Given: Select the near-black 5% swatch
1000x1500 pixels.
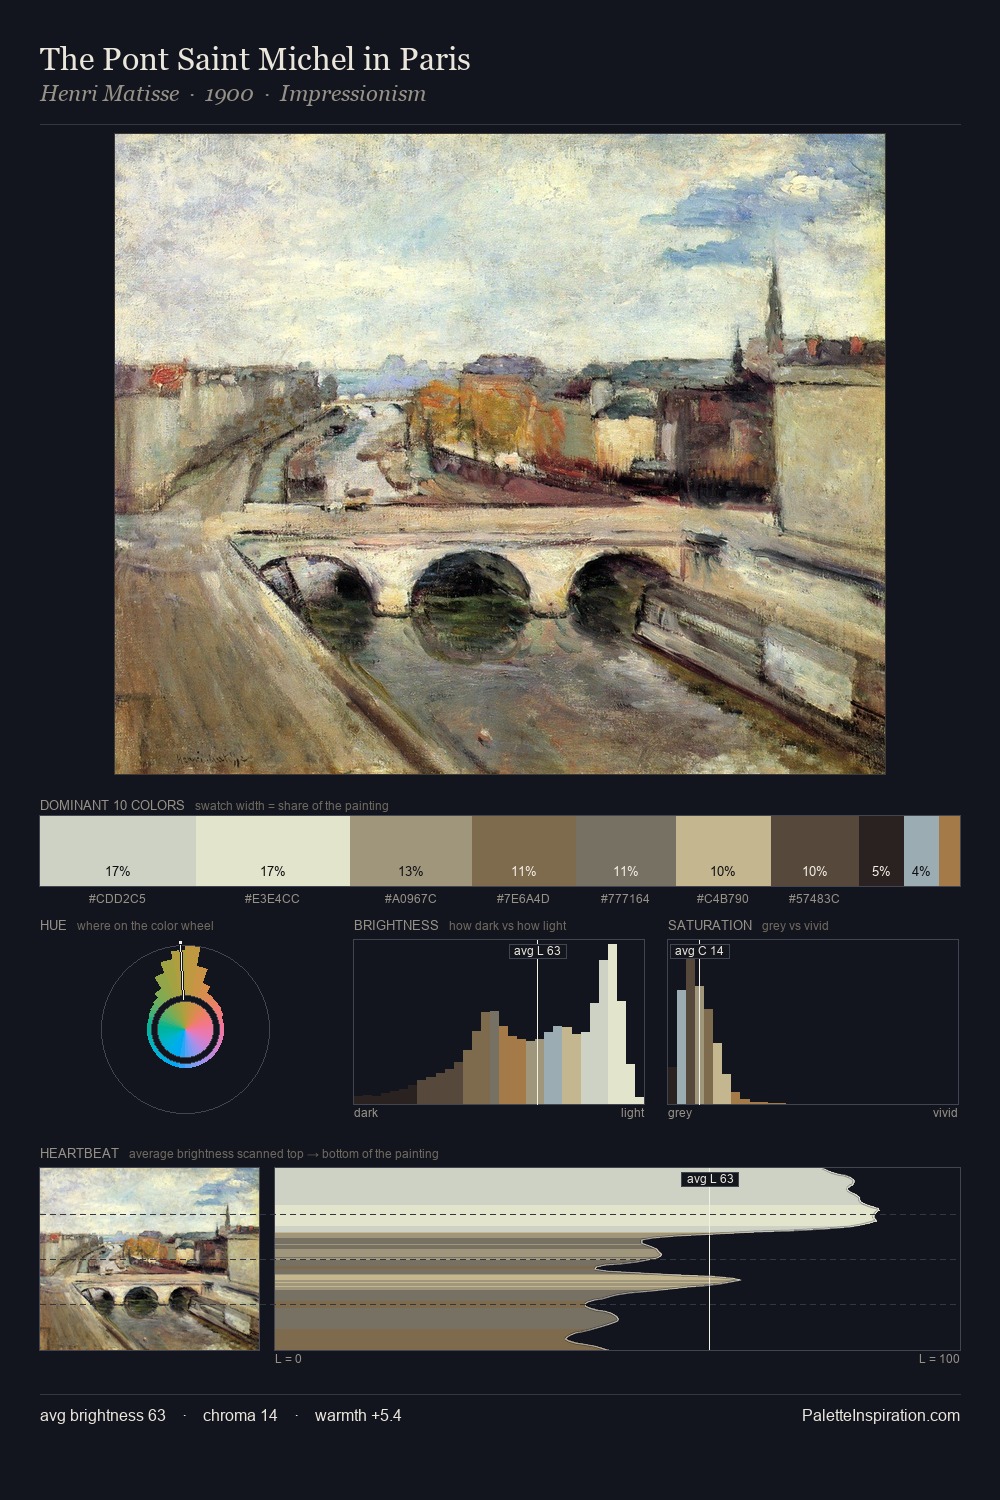Looking at the screenshot, I should tap(881, 851).
